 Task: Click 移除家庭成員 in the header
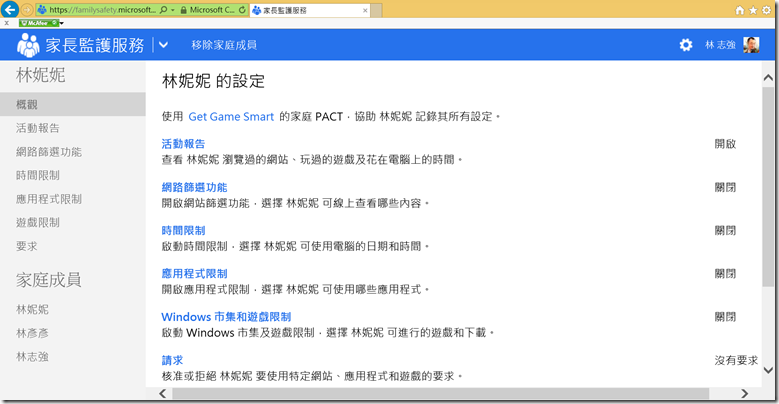coord(224,45)
